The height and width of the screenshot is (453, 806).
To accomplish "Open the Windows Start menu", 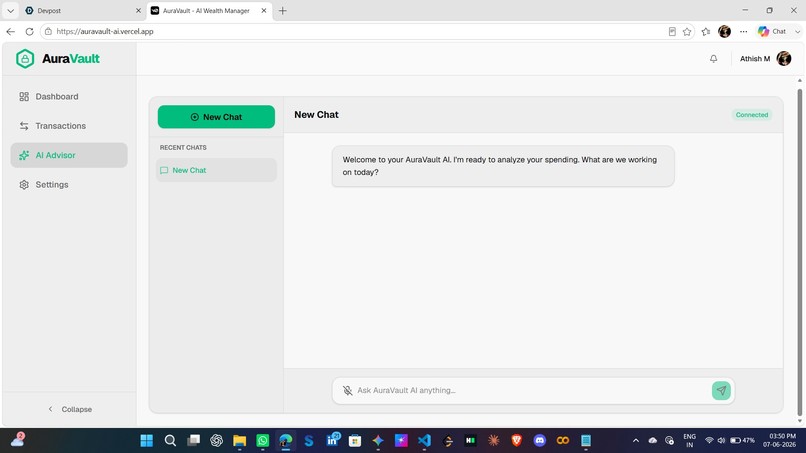I will (146, 441).
